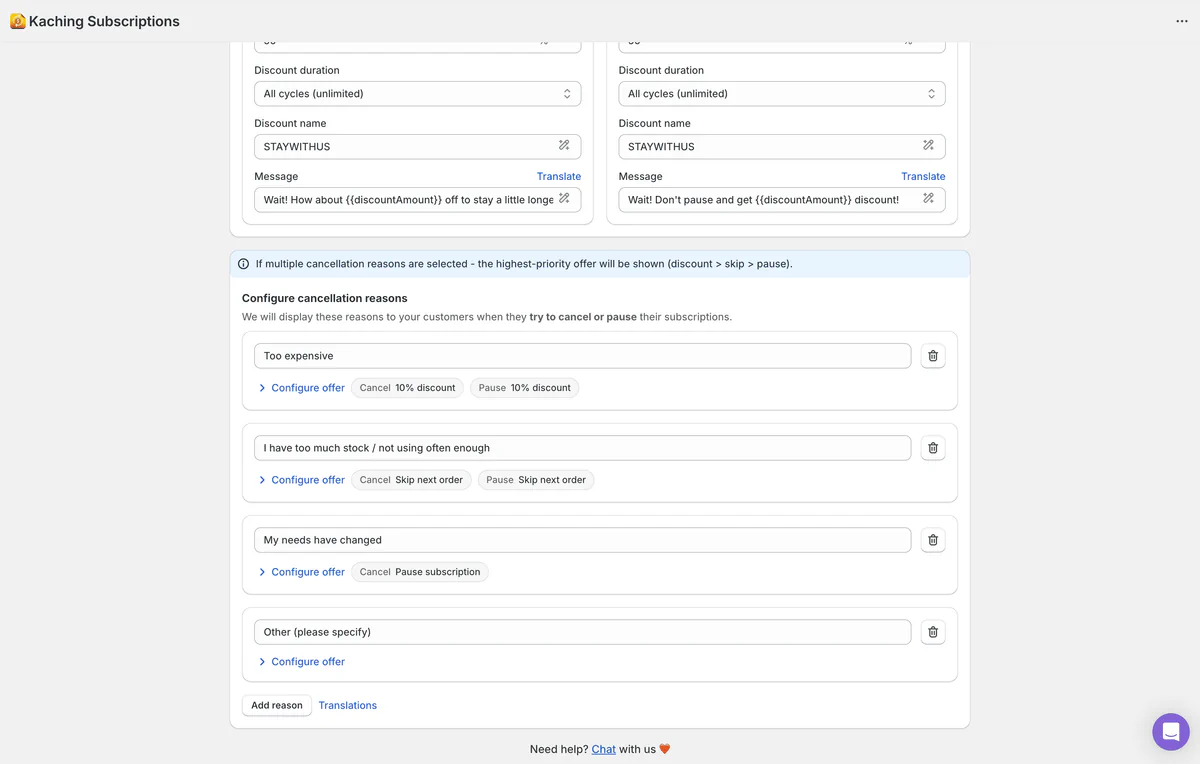Delete the 'Too expensive' cancellation reason

(932, 356)
